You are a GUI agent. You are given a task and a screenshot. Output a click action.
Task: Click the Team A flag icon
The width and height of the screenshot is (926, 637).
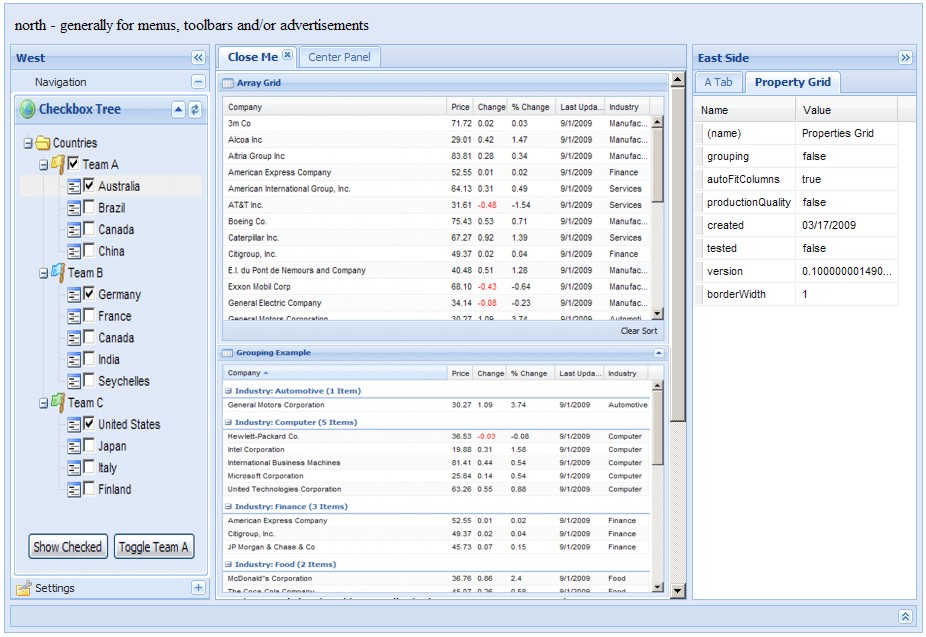click(x=58, y=164)
